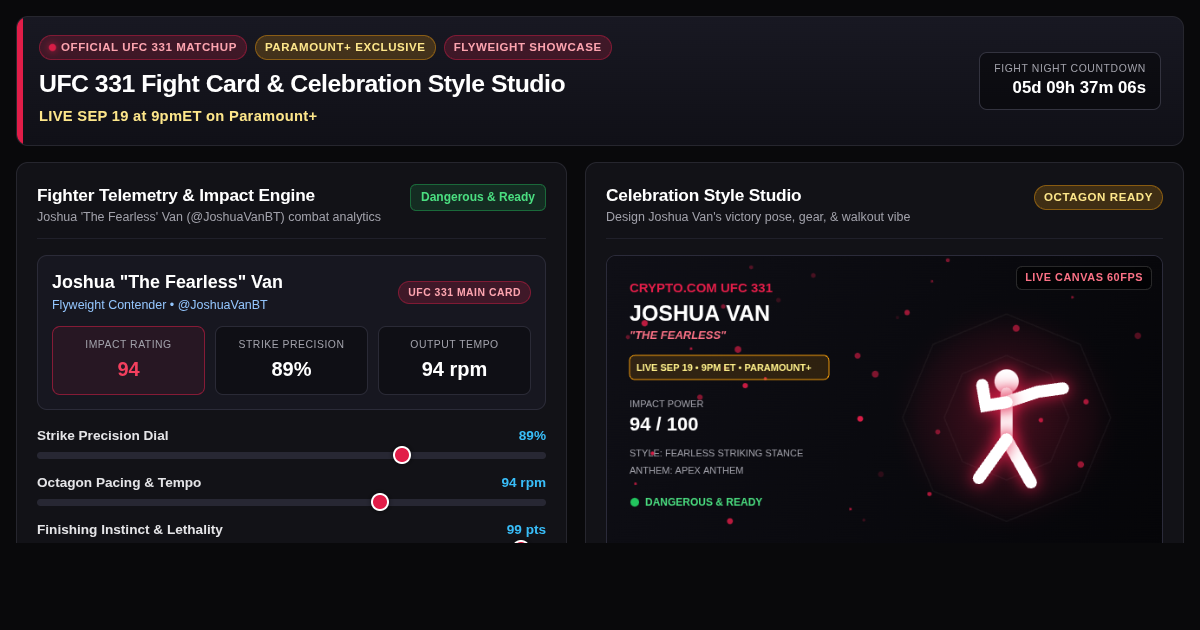
Task: Click the Octagon Pacing & Tempo label
Action: pos(119,483)
